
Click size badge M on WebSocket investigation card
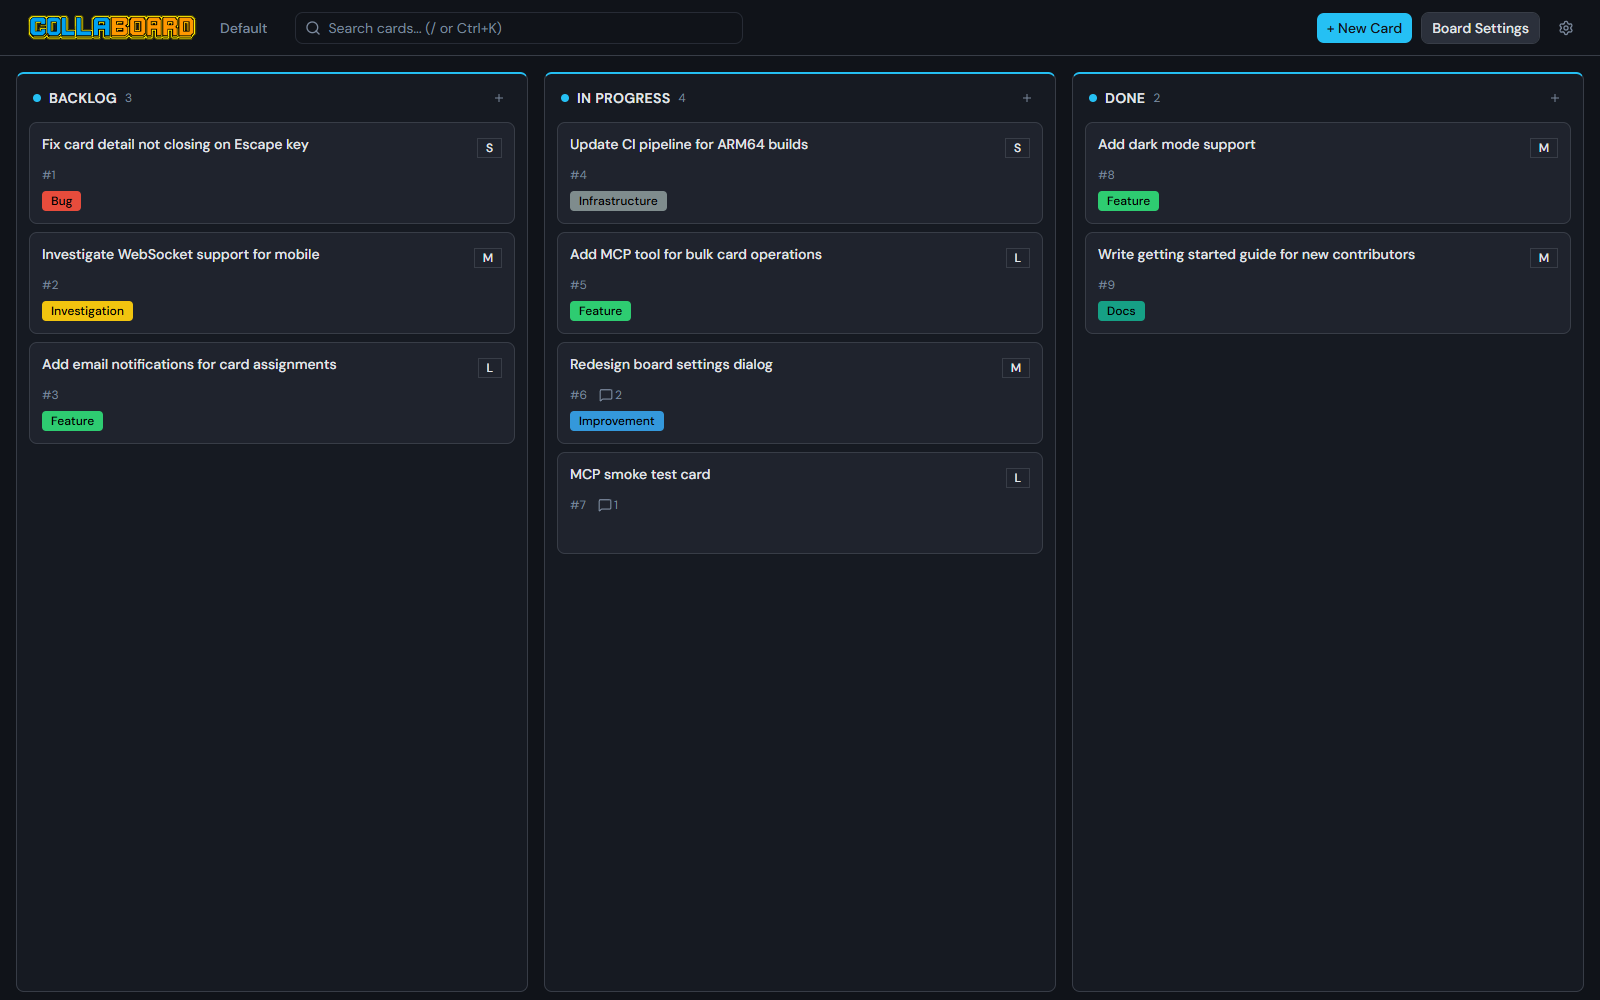(488, 258)
